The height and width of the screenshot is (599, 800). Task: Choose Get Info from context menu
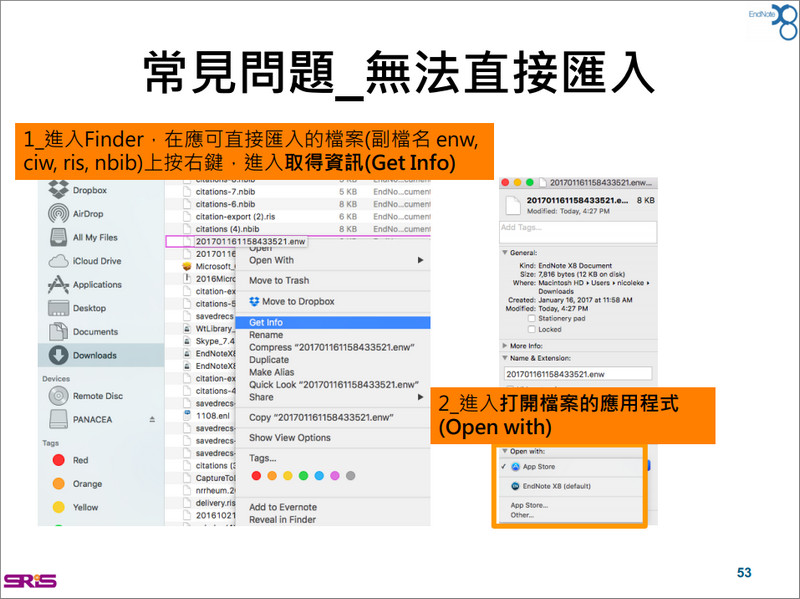pyautogui.click(x=333, y=322)
